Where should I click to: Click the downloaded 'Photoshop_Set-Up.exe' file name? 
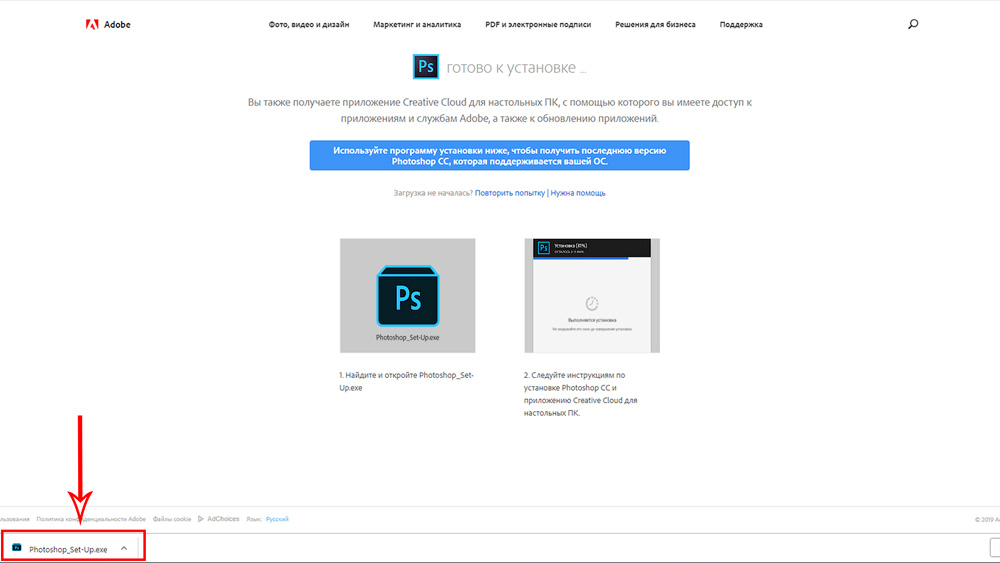click(68, 549)
